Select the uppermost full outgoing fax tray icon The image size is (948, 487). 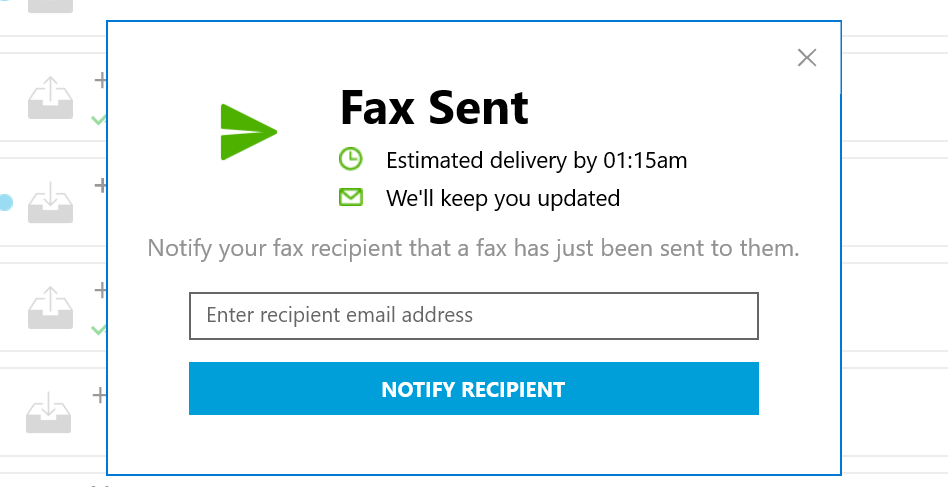click(50, 97)
